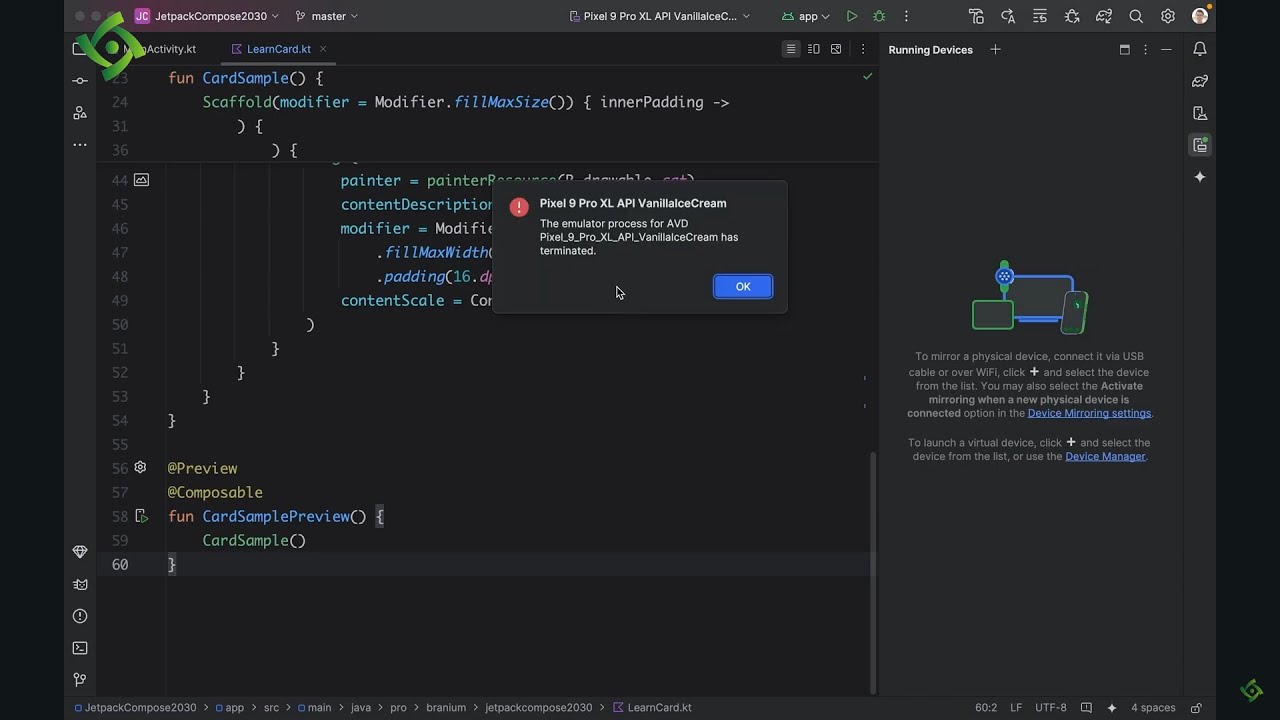Click the Code With Me toolbar icon
Viewport: 1280px width, 720px height.
pos(976,16)
